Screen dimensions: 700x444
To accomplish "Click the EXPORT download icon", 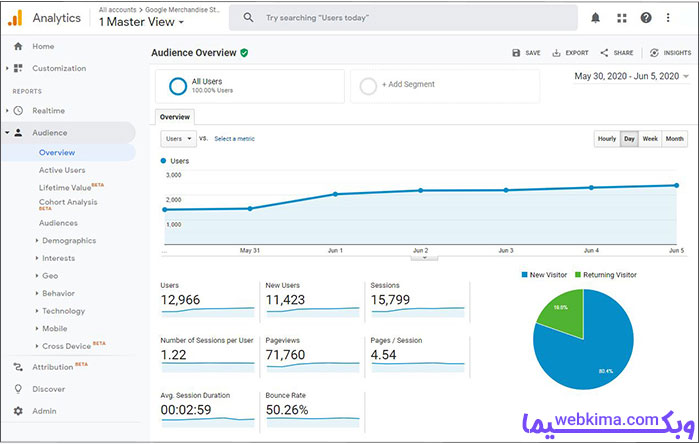I will (556, 53).
